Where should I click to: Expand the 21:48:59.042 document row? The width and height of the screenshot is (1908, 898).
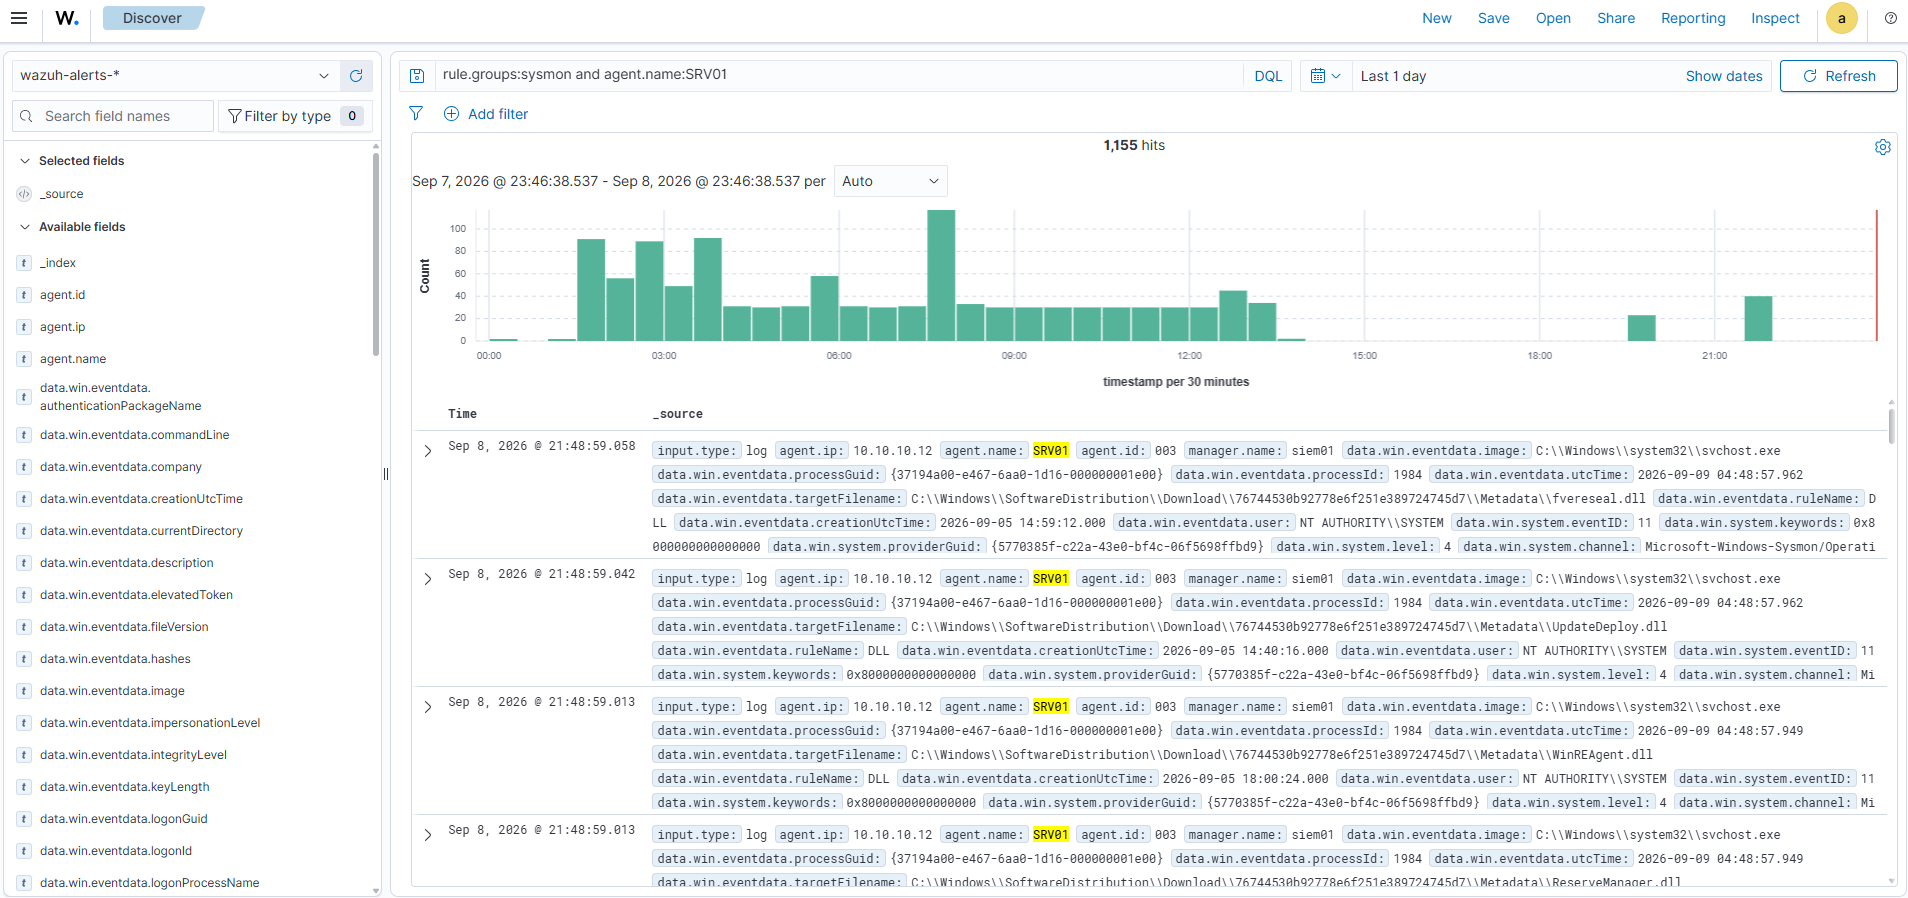(x=428, y=579)
